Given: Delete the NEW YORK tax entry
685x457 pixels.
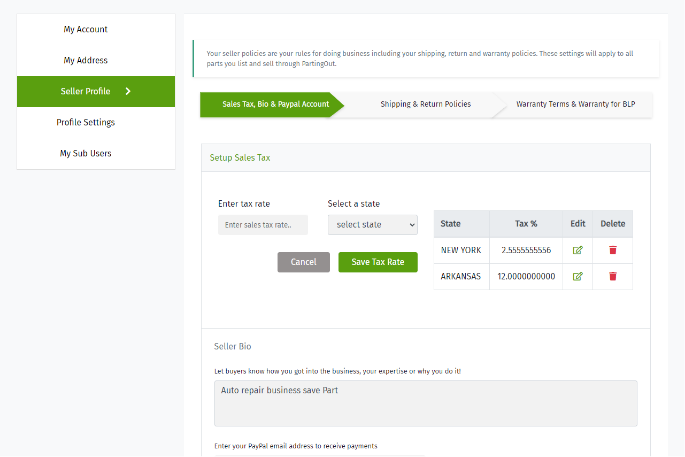Looking at the screenshot, I should tap(612, 250).
